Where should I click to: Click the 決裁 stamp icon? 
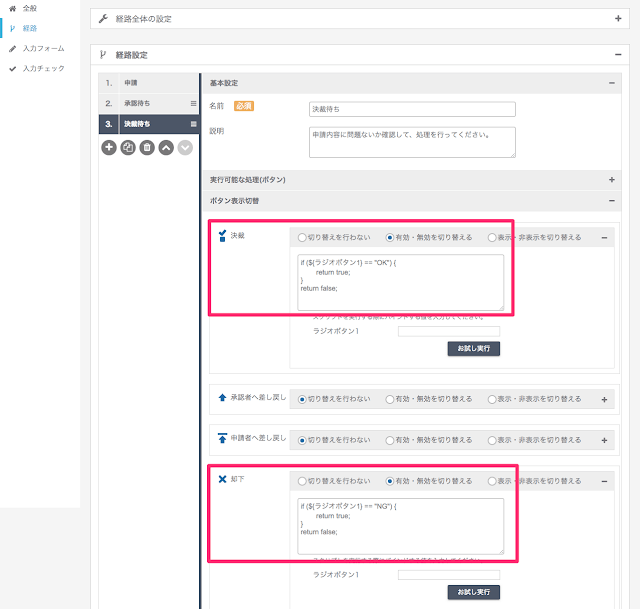222,236
